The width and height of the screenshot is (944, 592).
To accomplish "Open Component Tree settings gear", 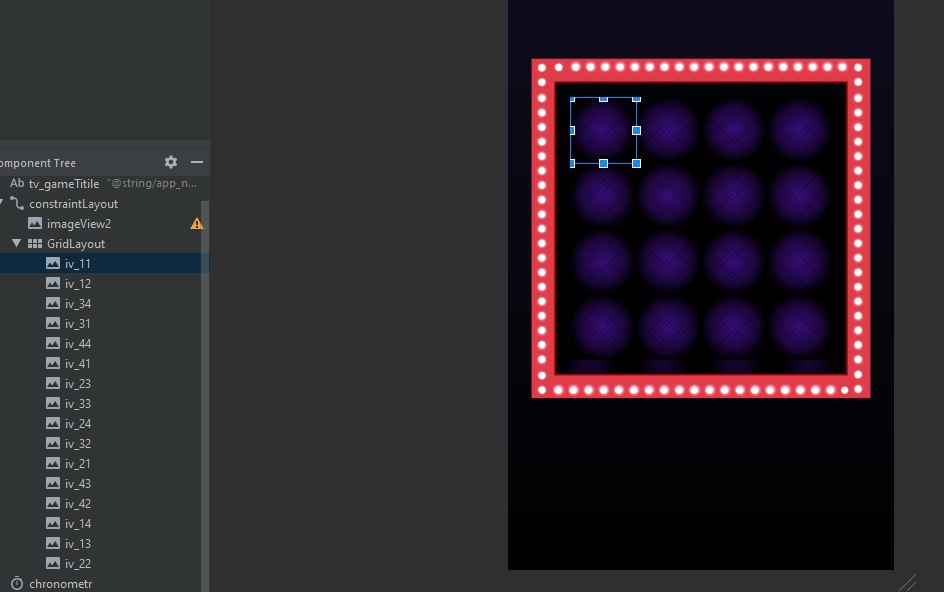I will coord(171,162).
